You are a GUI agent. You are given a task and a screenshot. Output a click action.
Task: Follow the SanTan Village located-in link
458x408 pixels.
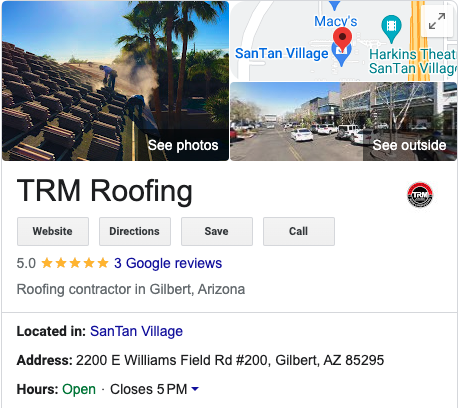[136, 331]
